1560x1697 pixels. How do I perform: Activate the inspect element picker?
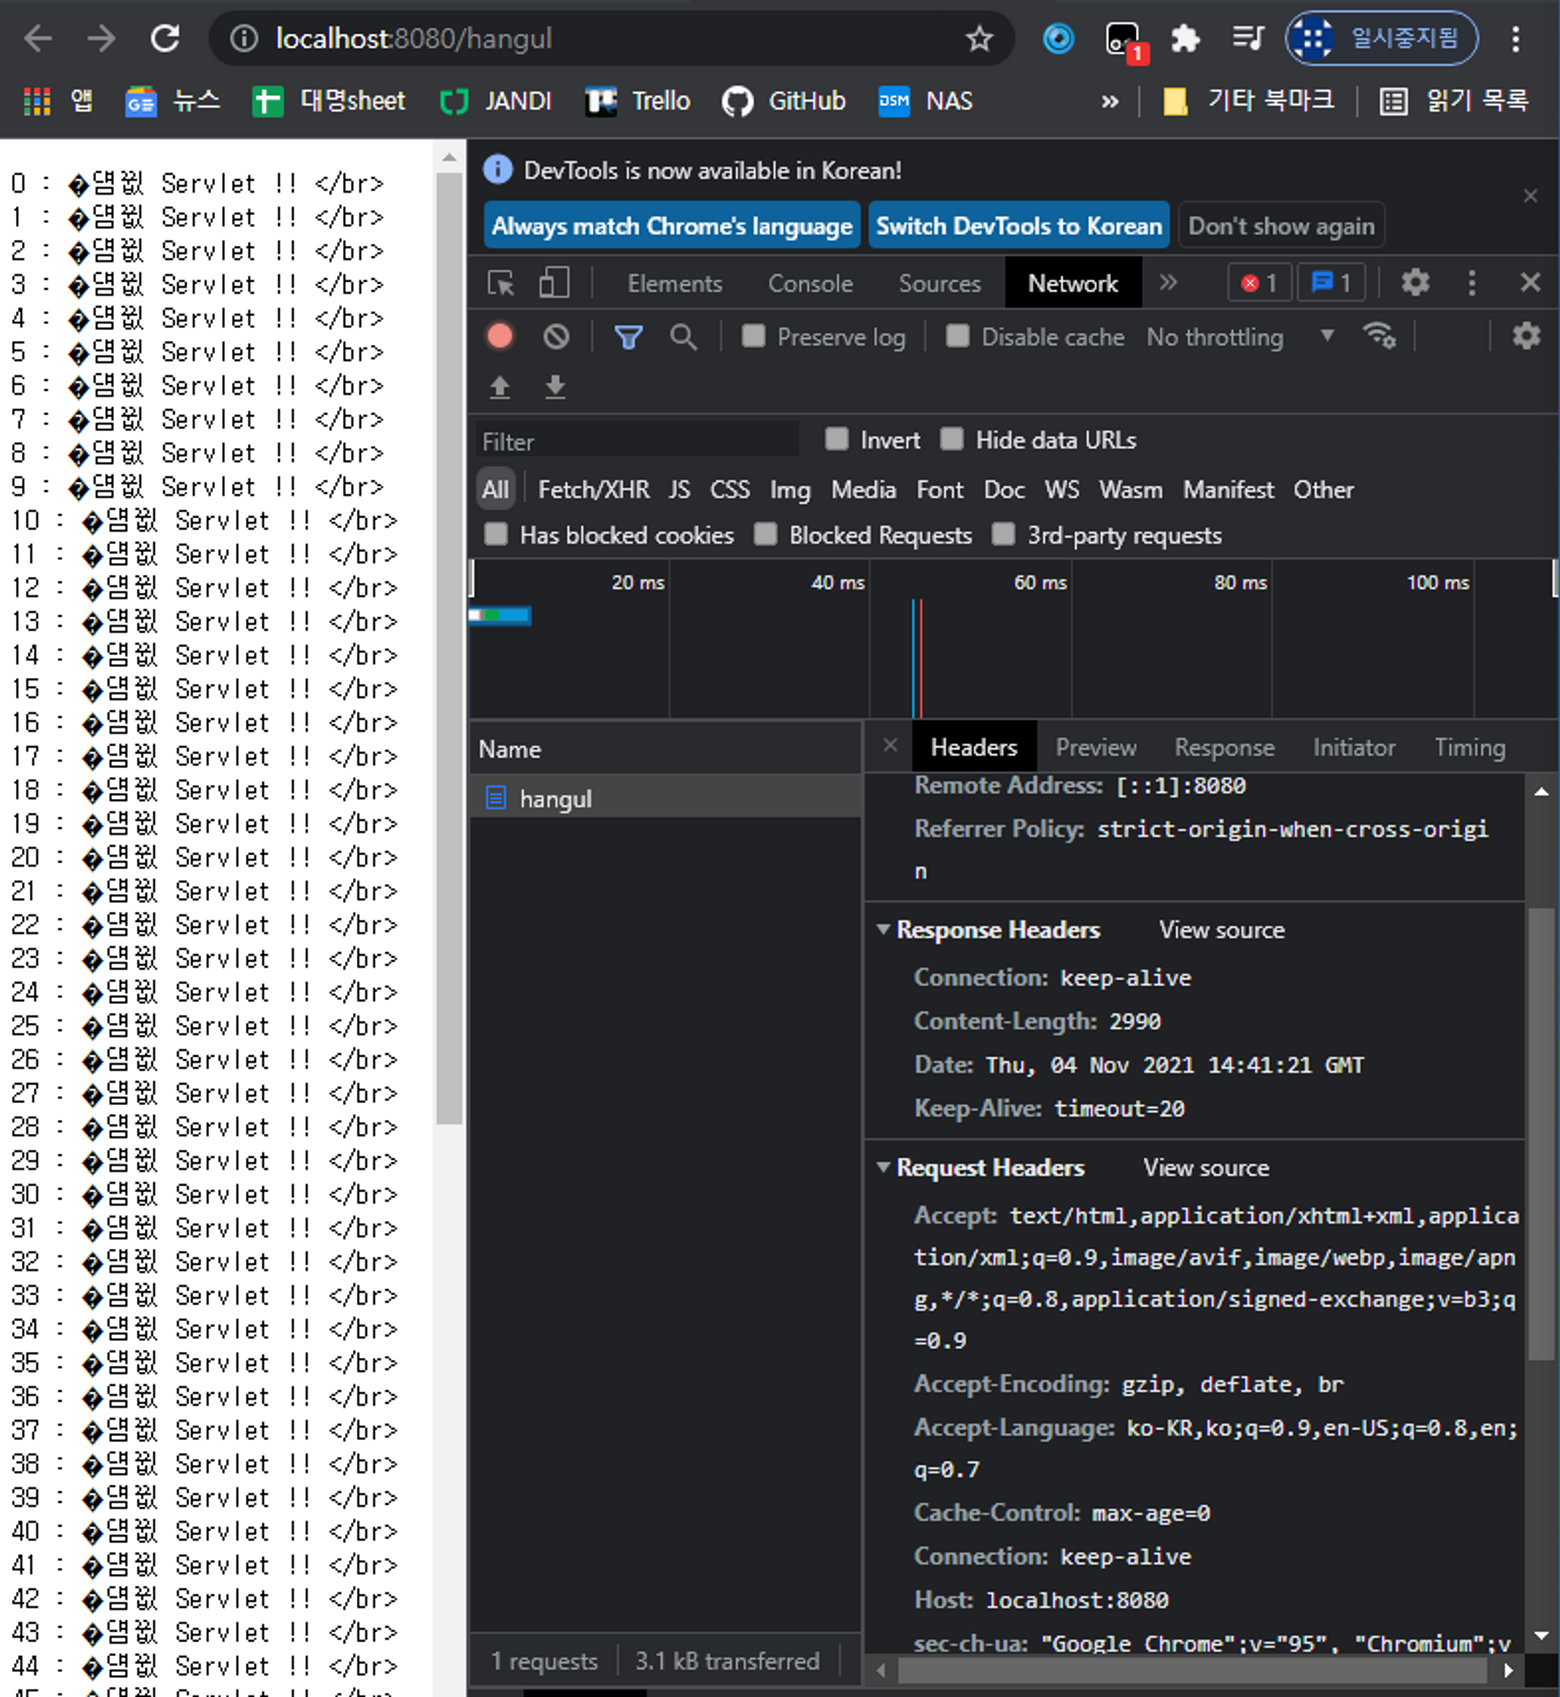(501, 283)
